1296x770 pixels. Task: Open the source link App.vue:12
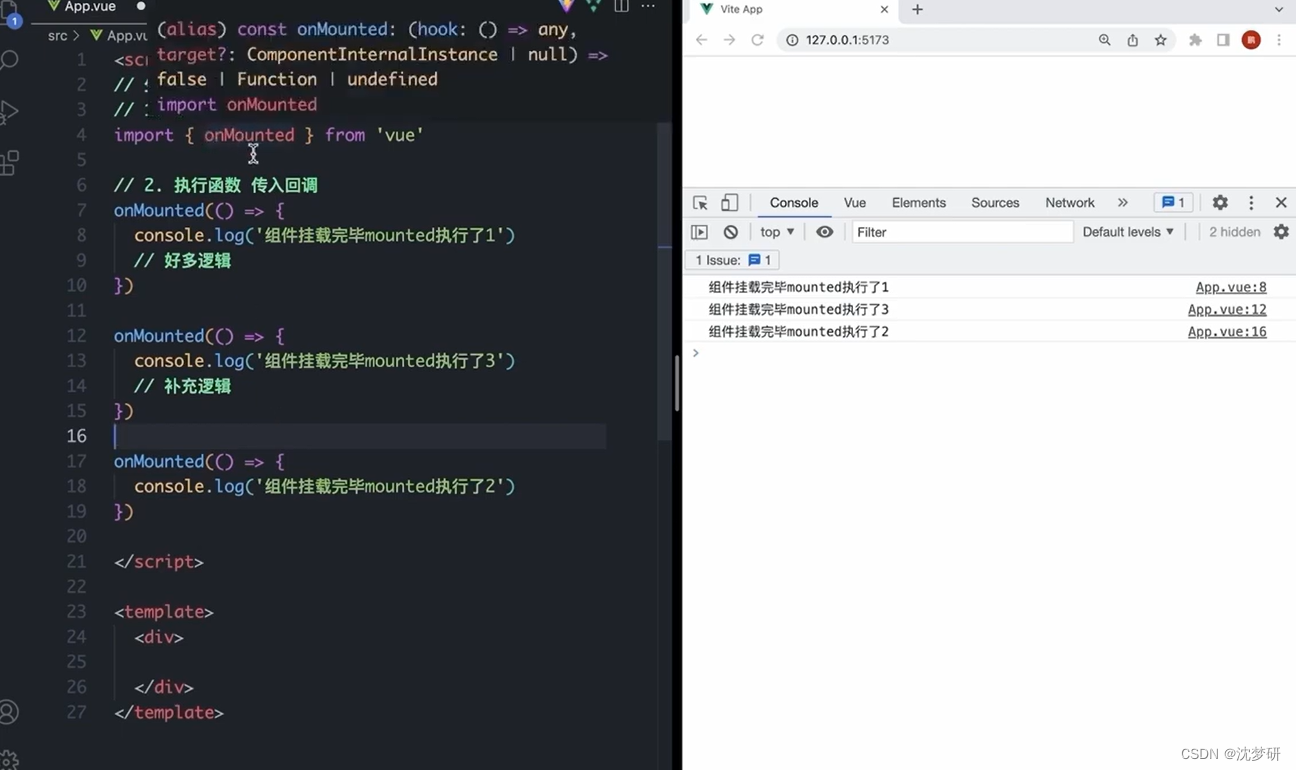(x=1227, y=310)
